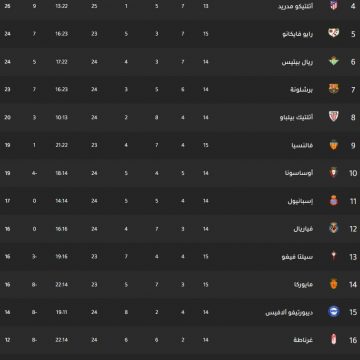Open the برشلونة team name link

(x=302, y=89)
